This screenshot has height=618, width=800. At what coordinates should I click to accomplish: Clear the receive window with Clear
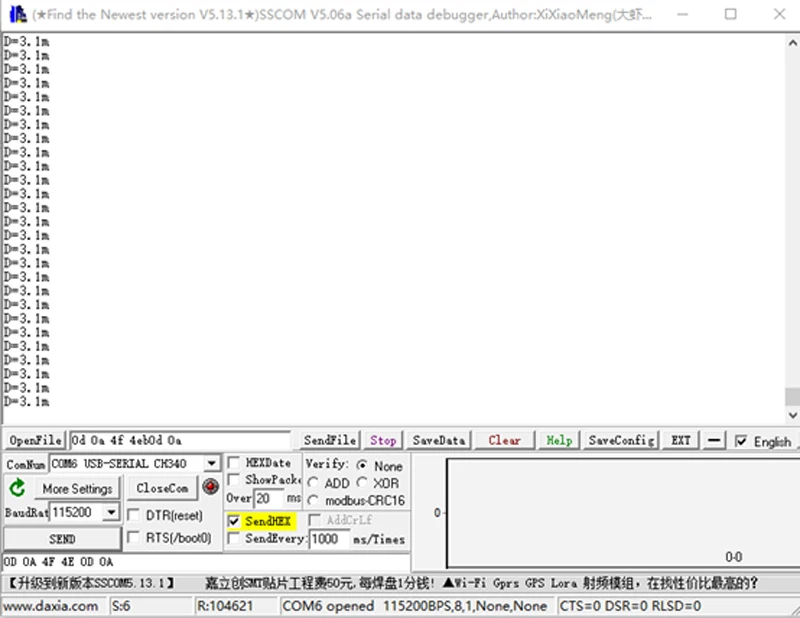tap(504, 440)
